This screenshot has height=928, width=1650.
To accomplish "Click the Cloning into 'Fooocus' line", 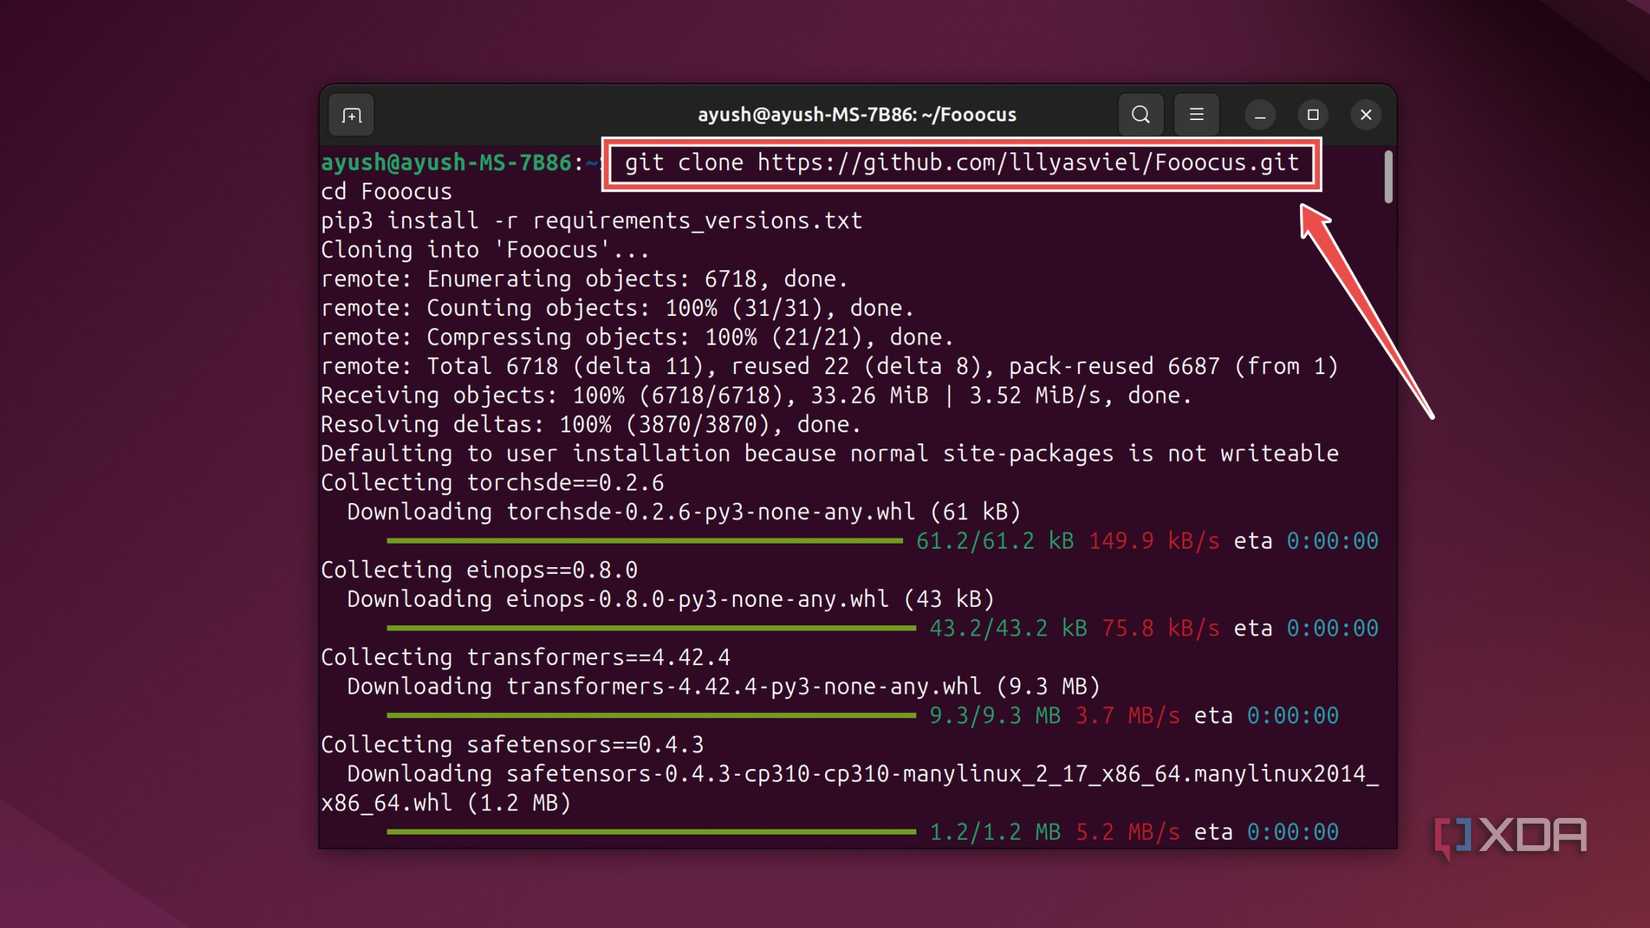I will tap(484, 249).
